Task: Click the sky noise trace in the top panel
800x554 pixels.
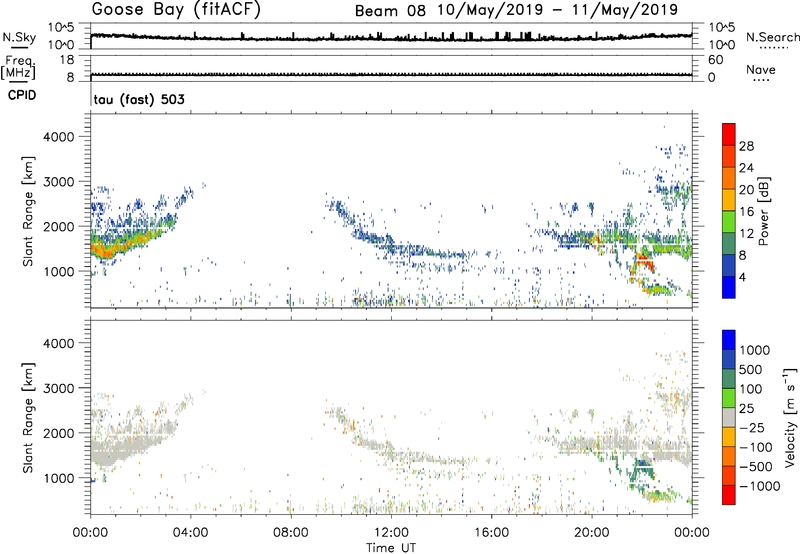Action: coord(391,38)
